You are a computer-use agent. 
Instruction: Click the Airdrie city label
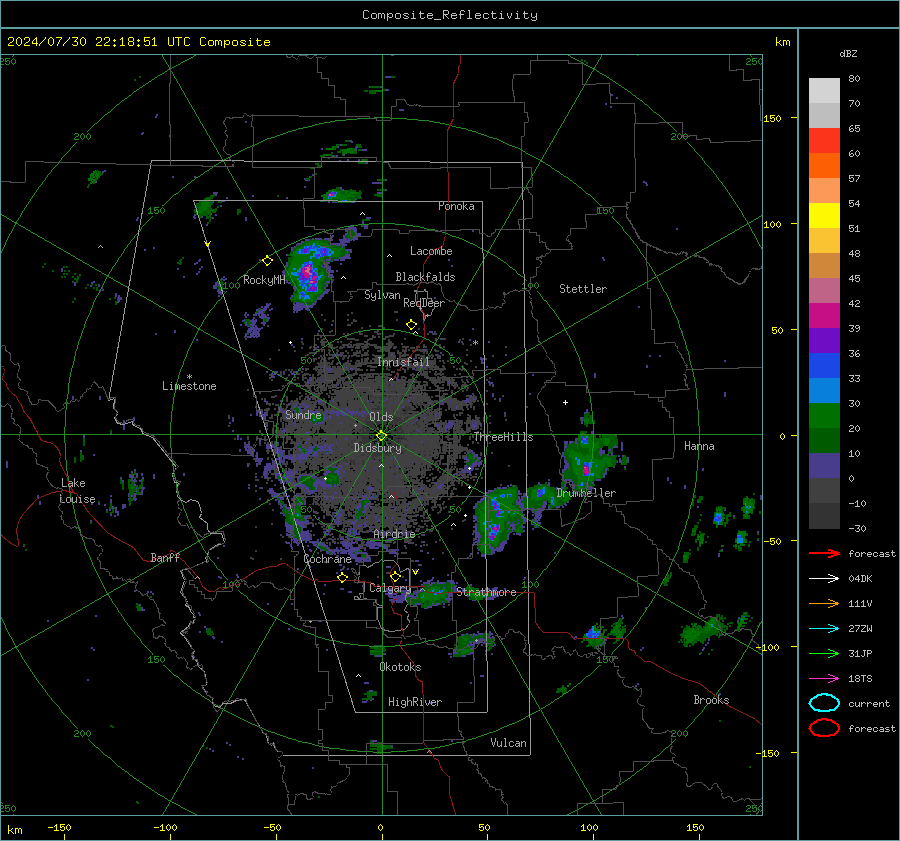[x=394, y=534]
